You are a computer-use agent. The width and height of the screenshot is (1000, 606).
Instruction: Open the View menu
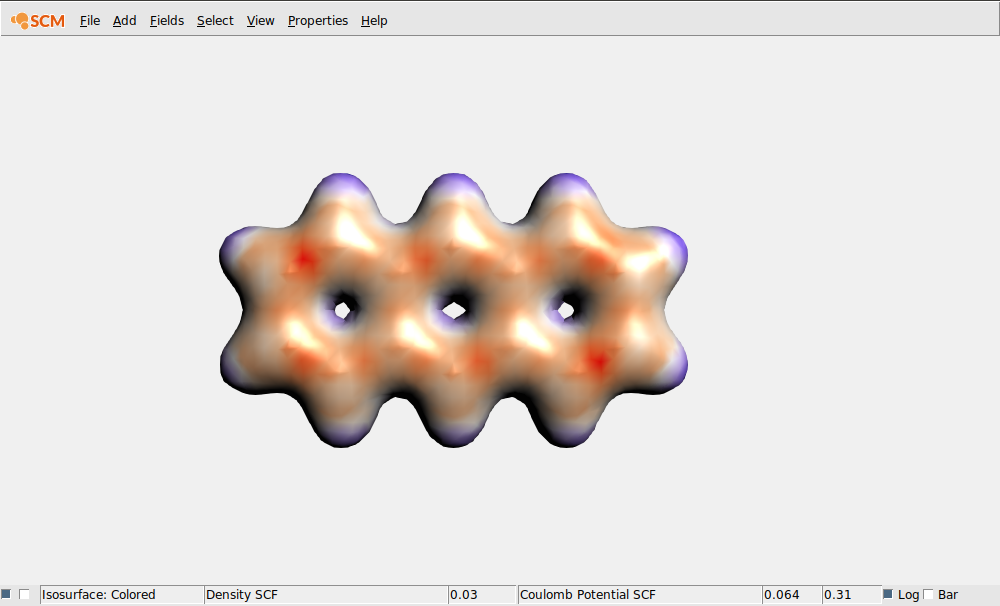(260, 21)
